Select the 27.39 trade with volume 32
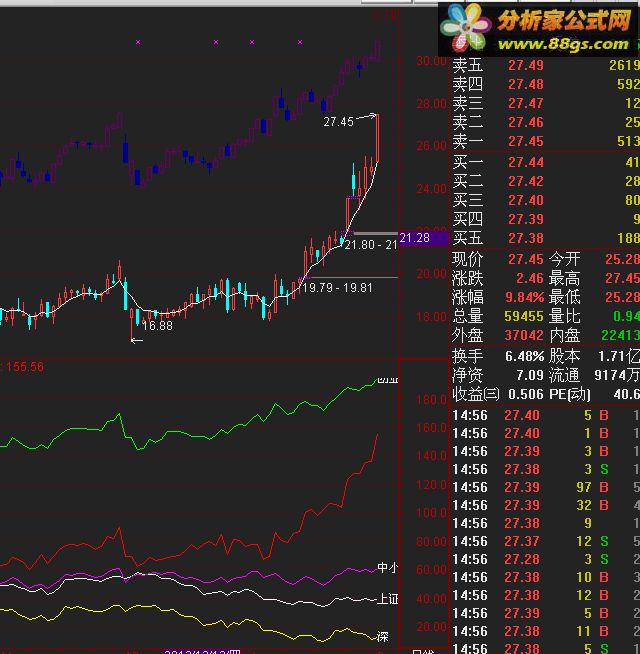This screenshot has height=654, width=640. [x=522, y=505]
